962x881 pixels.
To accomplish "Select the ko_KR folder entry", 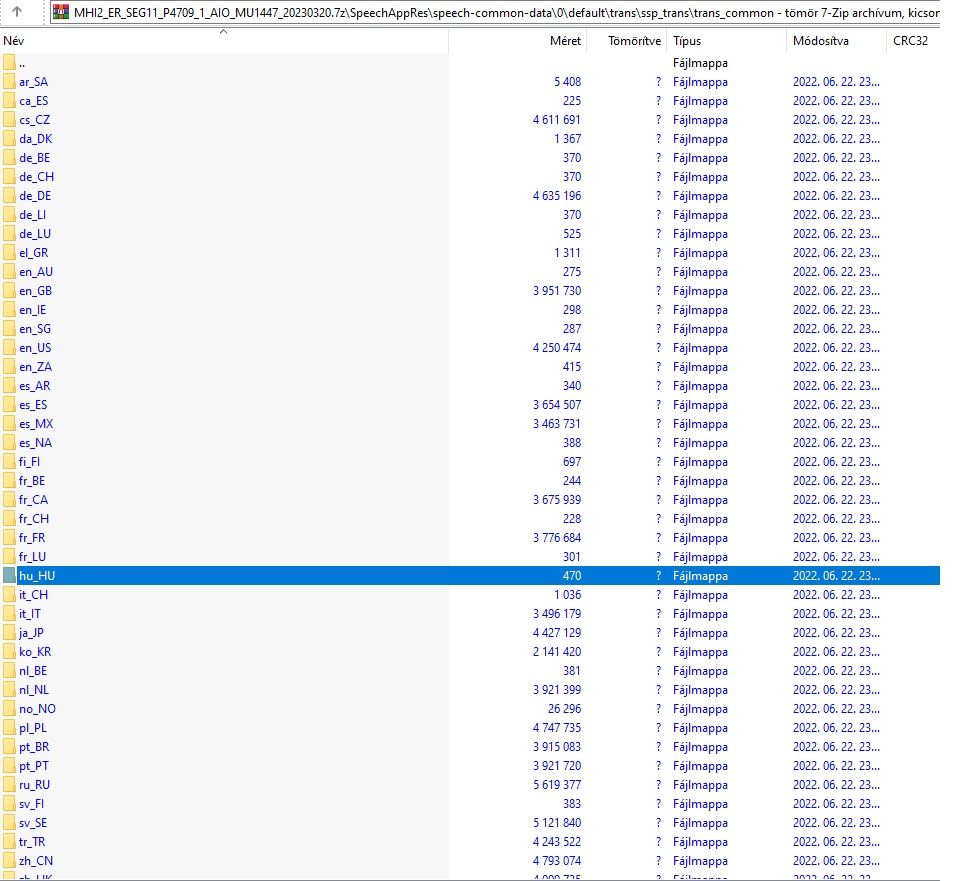I will (33, 652).
